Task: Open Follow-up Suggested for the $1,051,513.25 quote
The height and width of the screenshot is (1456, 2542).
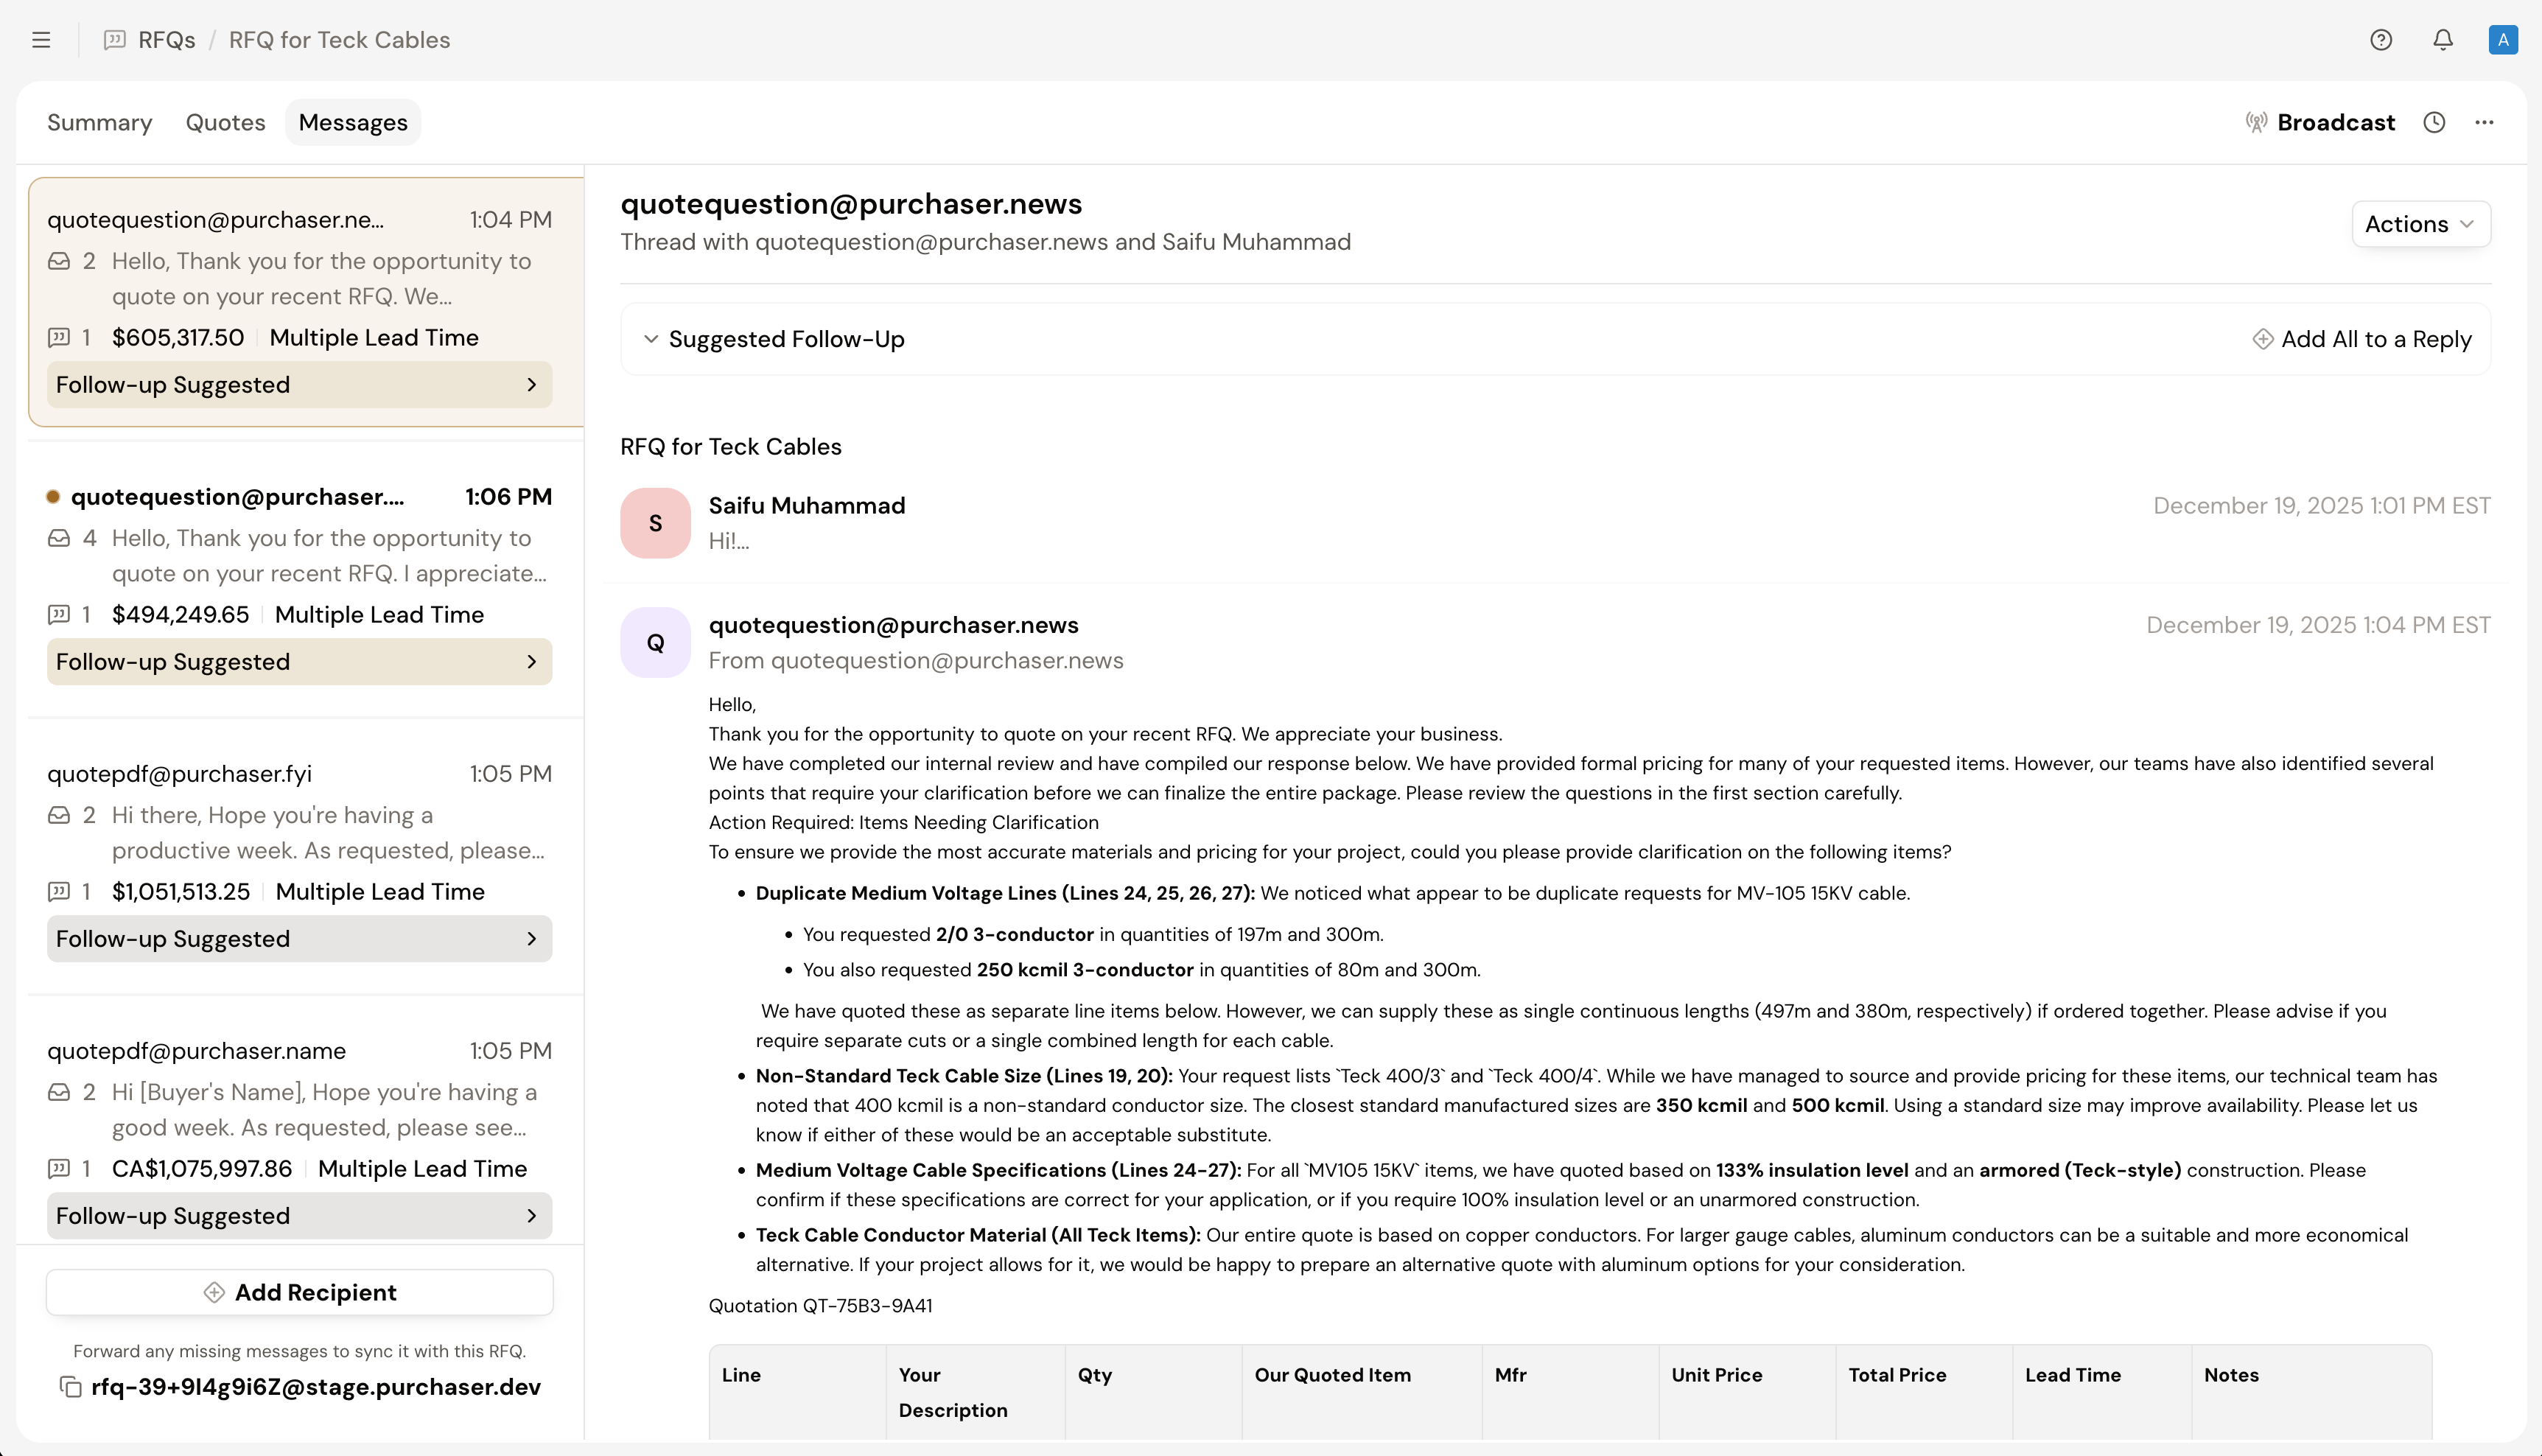Action: [x=299, y=939]
